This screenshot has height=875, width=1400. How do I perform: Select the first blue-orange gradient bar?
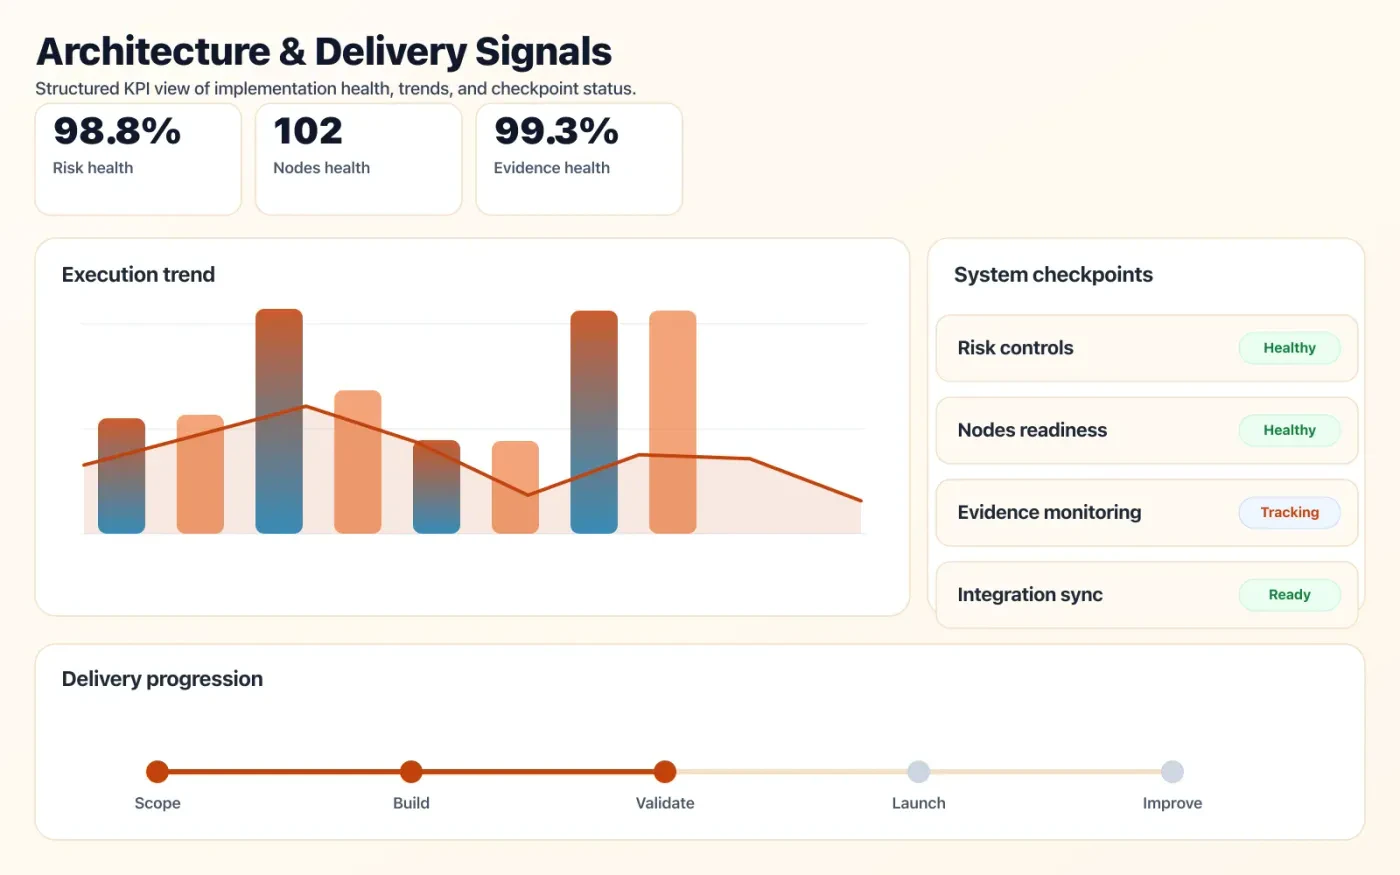click(120, 475)
